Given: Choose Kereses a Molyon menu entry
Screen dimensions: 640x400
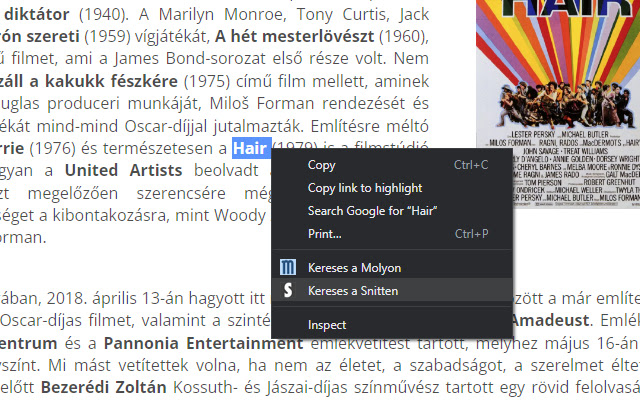Looking at the screenshot, I should [392, 268].
